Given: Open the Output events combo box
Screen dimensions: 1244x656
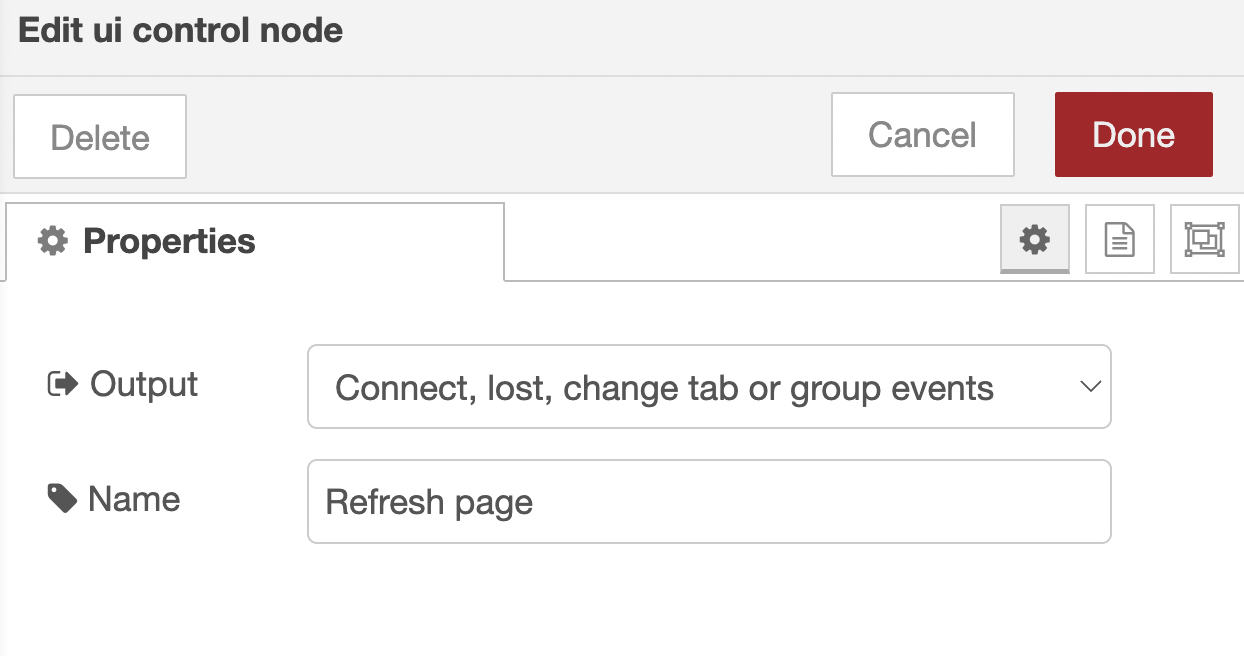Looking at the screenshot, I should click(x=700, y=387).
